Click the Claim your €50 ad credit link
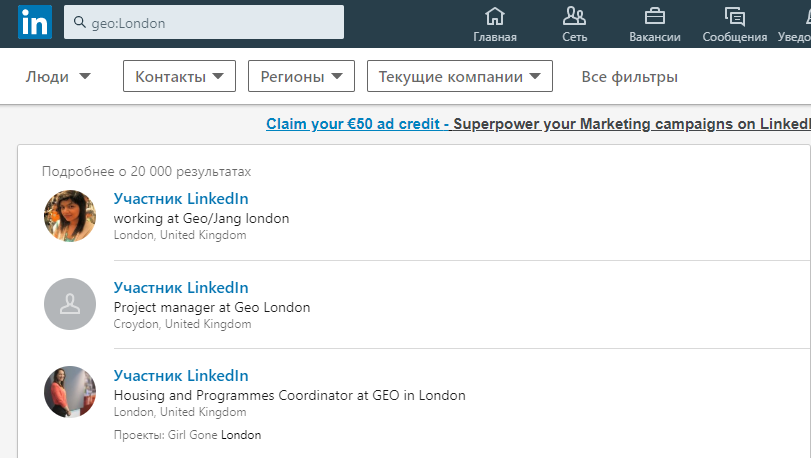The height and width of the screenshot is (458, 811). [x=356, y=124]
